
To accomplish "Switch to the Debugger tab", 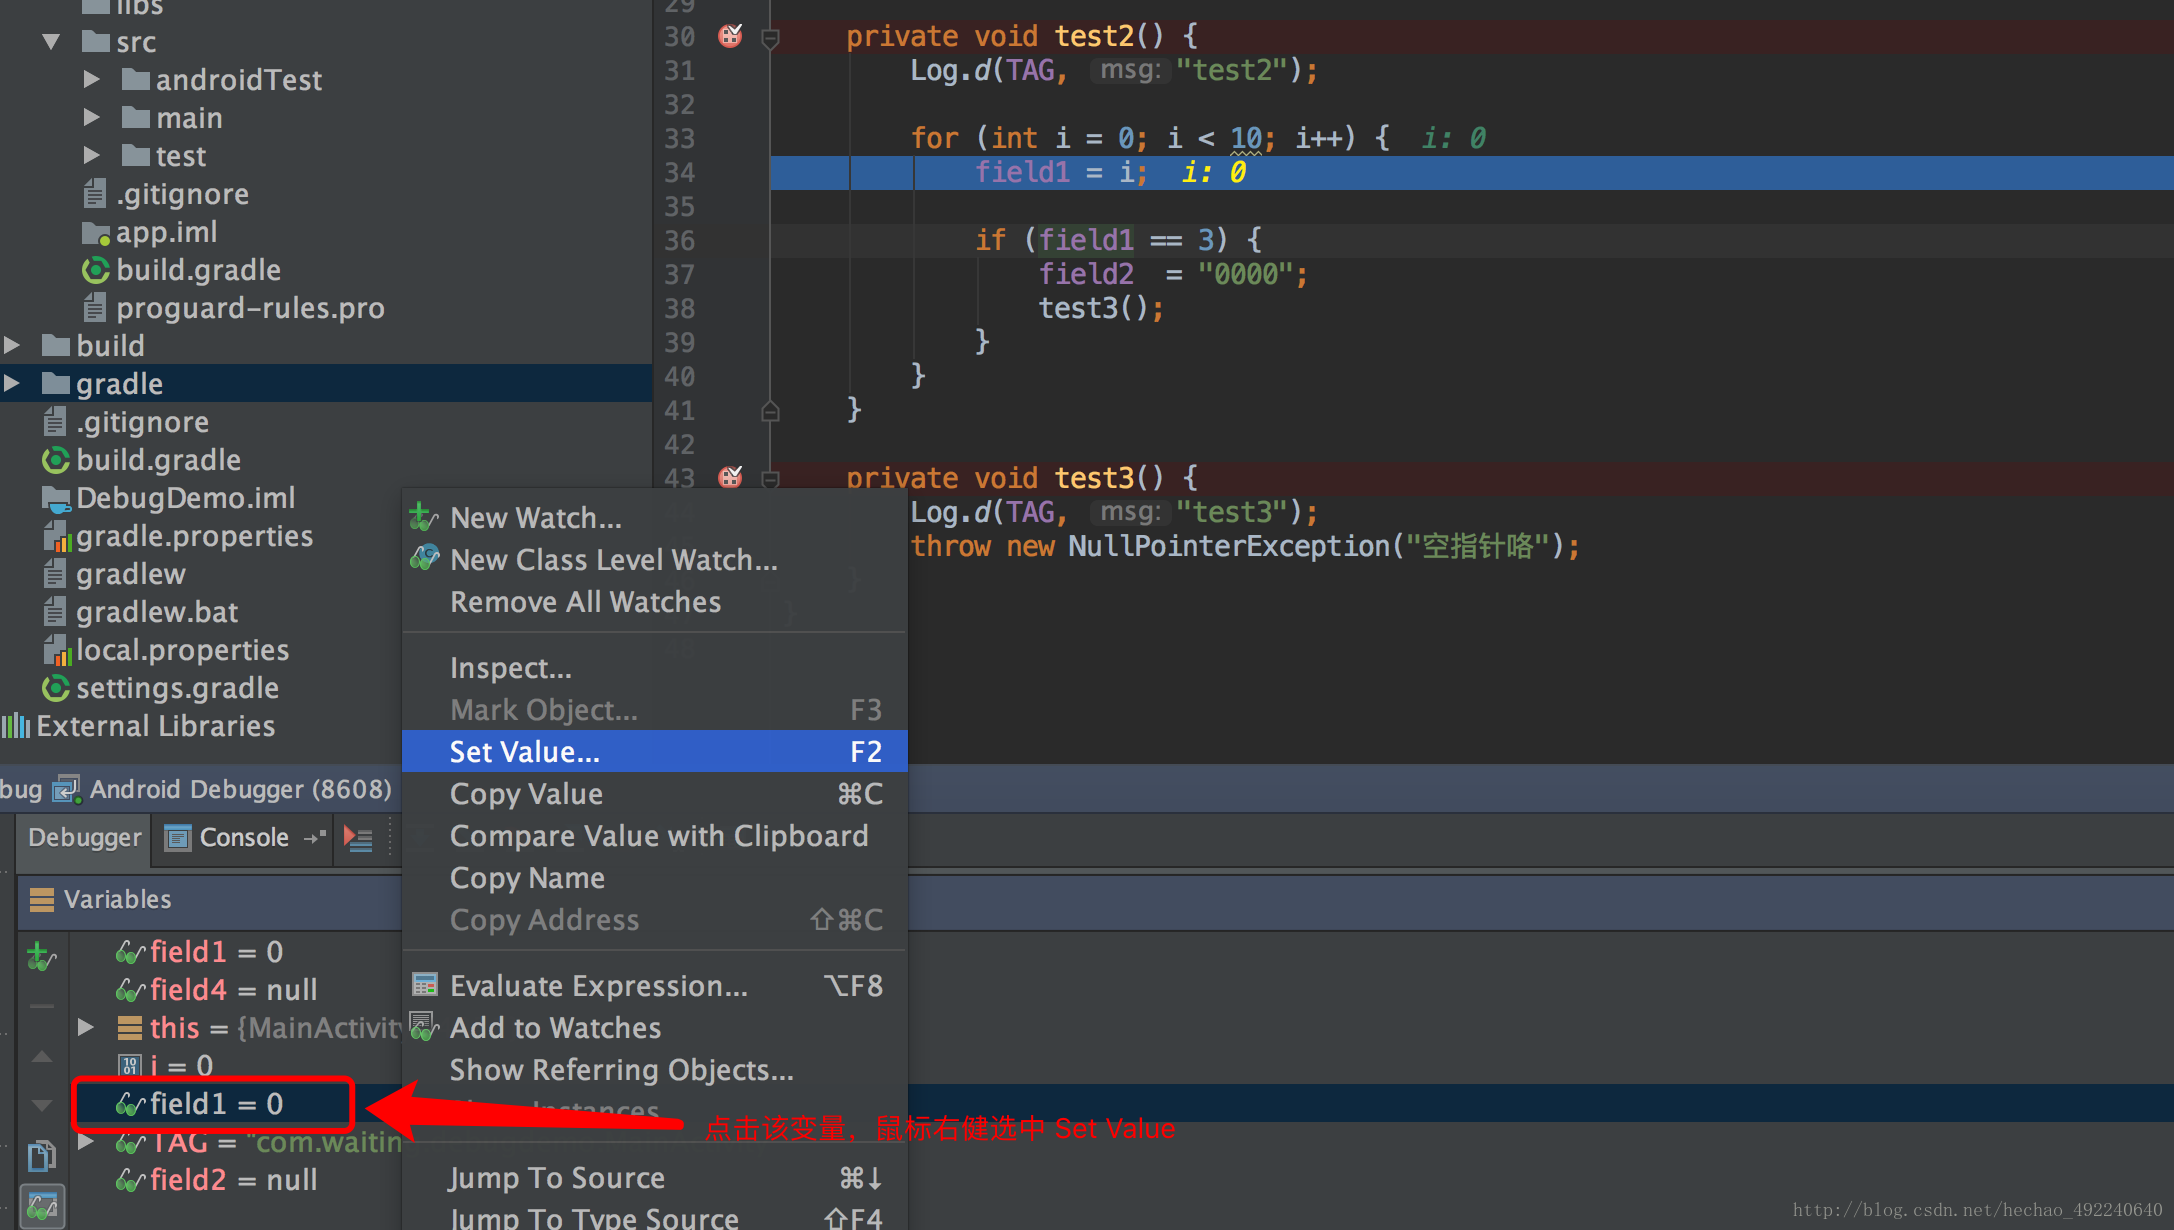I will [85, 838].
